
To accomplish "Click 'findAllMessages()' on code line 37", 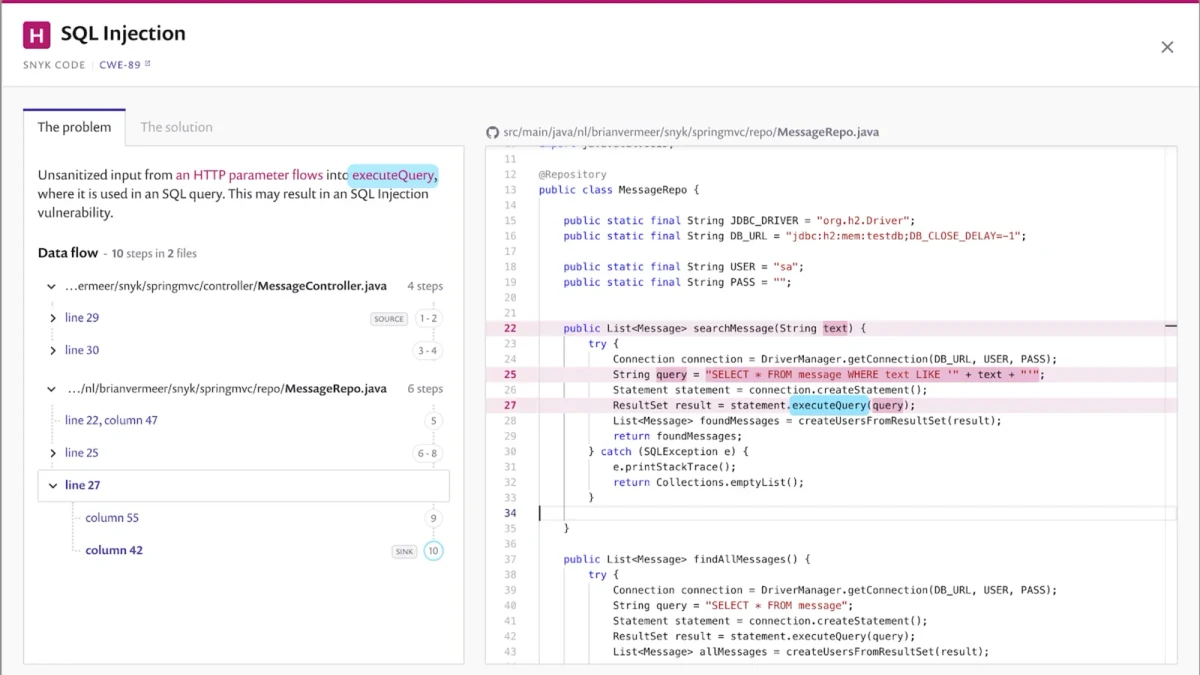I will pos(748,560).
